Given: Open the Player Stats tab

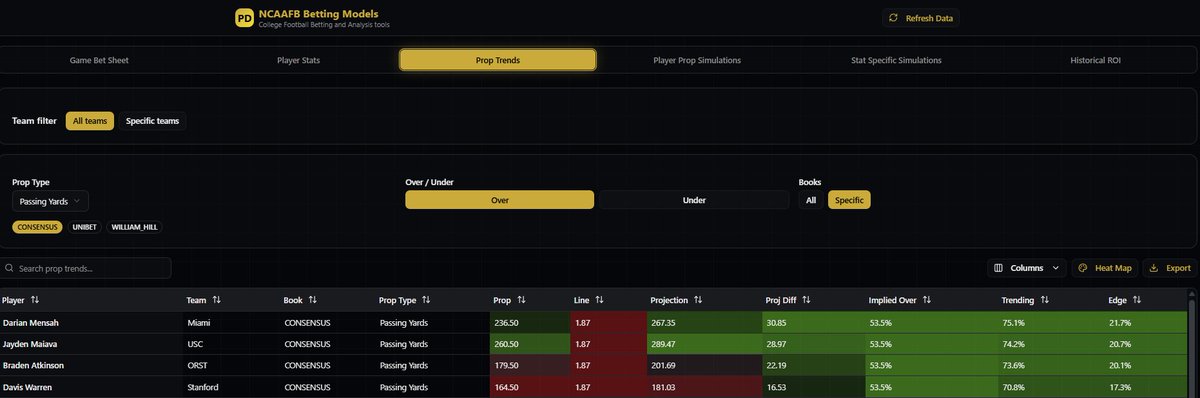Looking at the screenshot, I should (x=299, y=60).
